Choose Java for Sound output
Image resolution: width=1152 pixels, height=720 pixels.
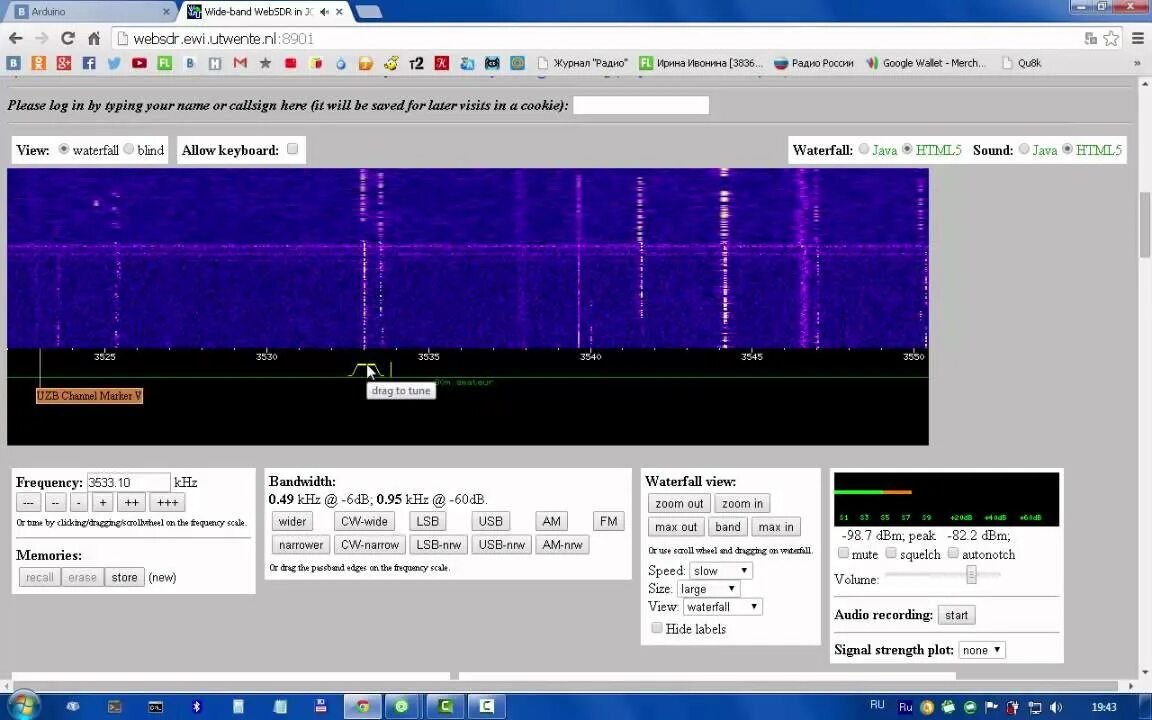click(x=1023, y=149)
